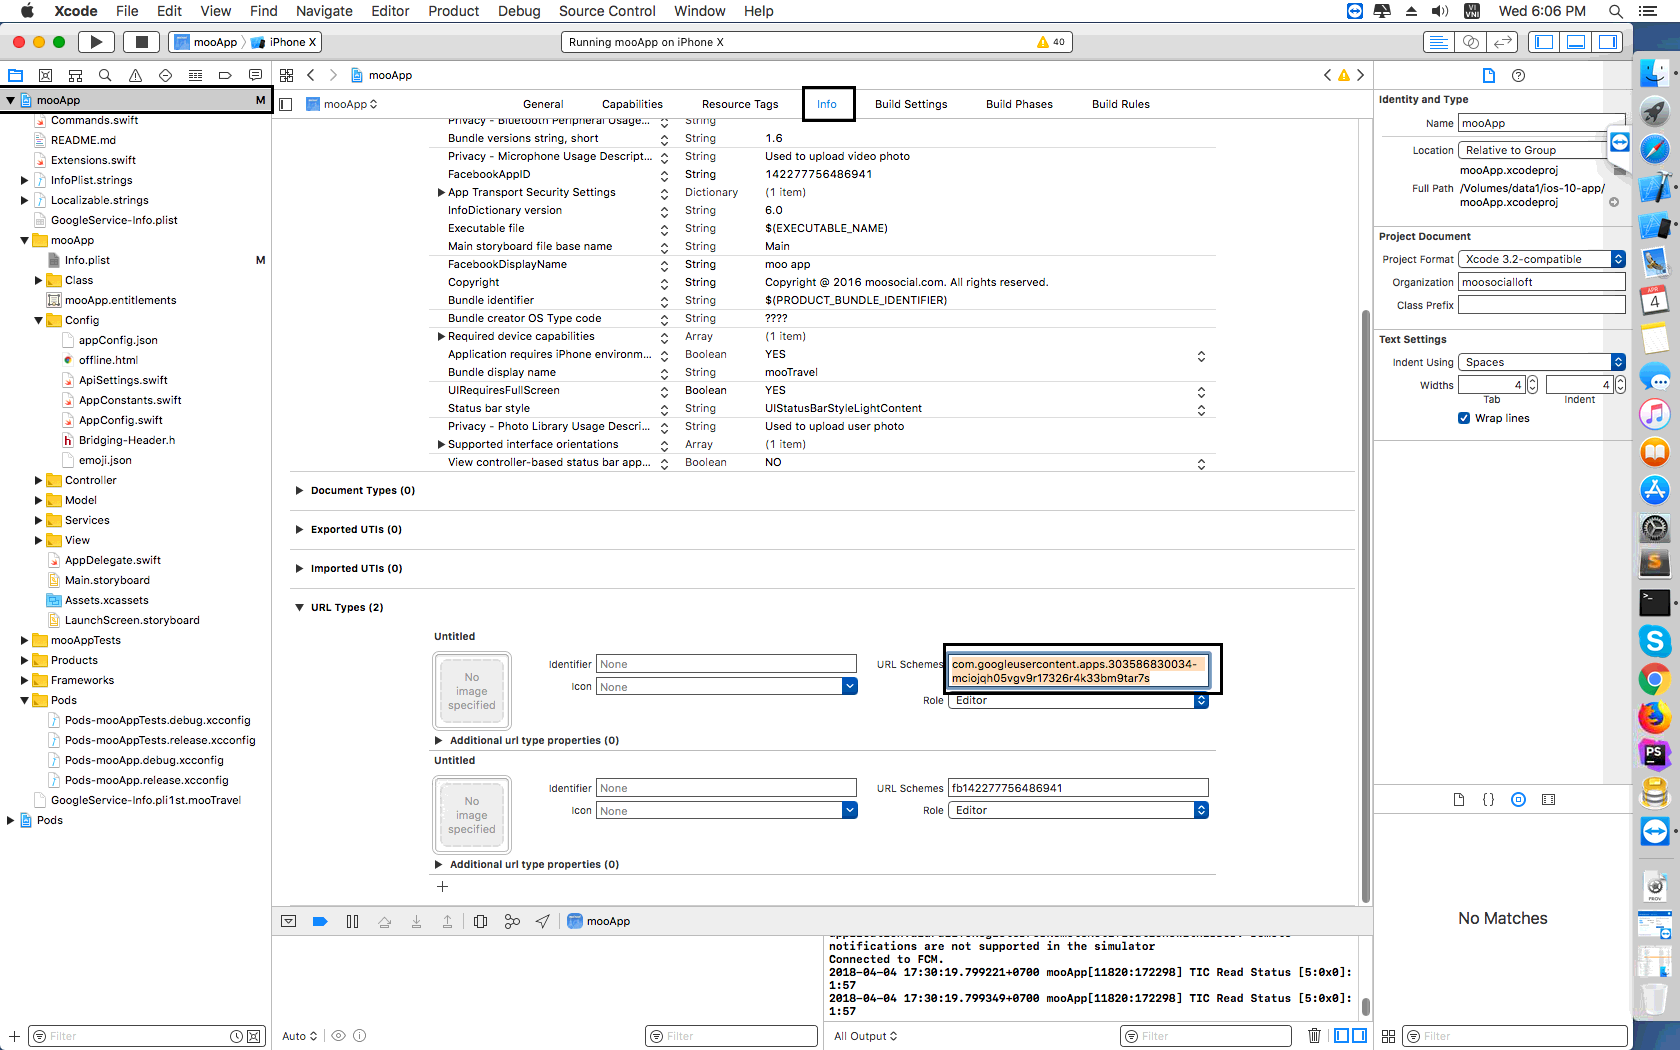Open Debug View Hierarchy
1680x1050 pixels.
480,921
